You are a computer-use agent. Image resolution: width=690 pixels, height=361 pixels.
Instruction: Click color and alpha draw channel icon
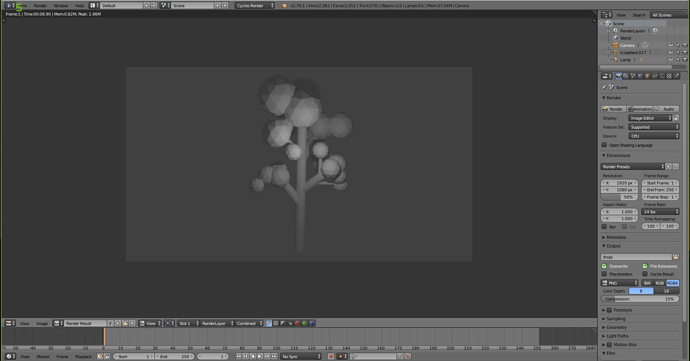(x=269, y=323)
